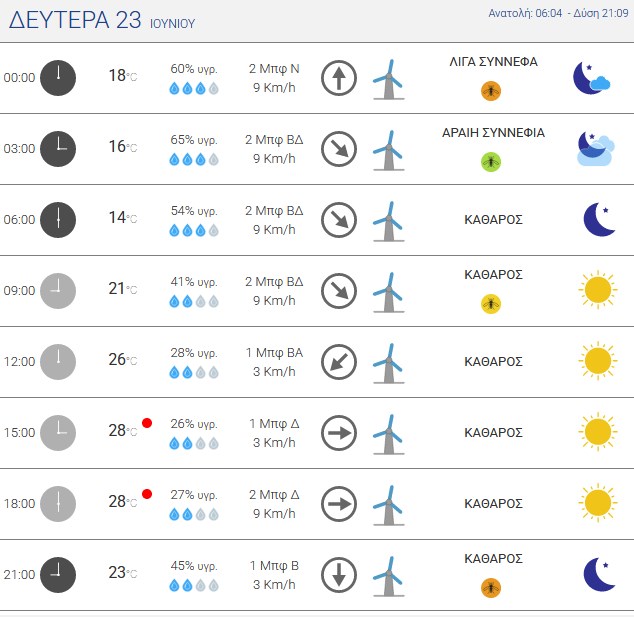Viewport: 634px width, 617px height.
Task: Click the ΑΡΑΙΗ ΣΥΝΝΕΦΙΑ label
Action: pyautogui.click(x=493, y=133)
